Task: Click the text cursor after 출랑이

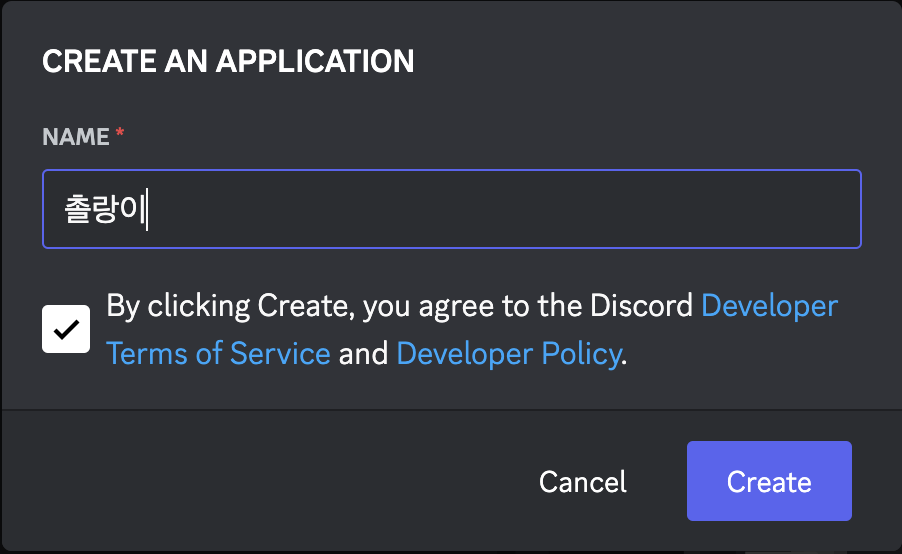Action: [148, 211]
